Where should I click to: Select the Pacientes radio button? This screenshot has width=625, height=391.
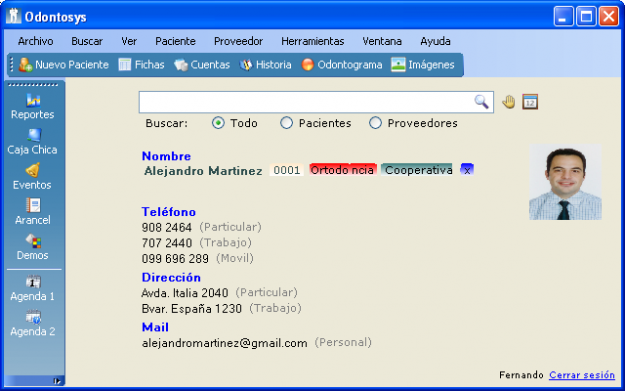[x=286, y=123]
